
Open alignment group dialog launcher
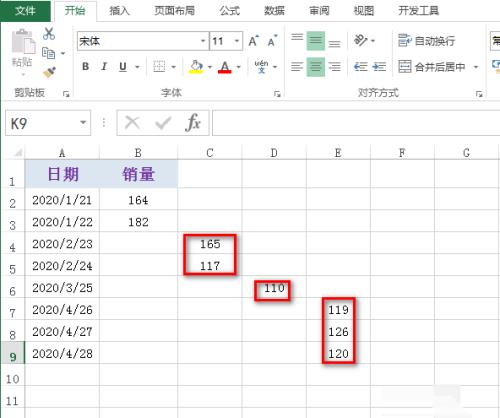click(479, 94)
